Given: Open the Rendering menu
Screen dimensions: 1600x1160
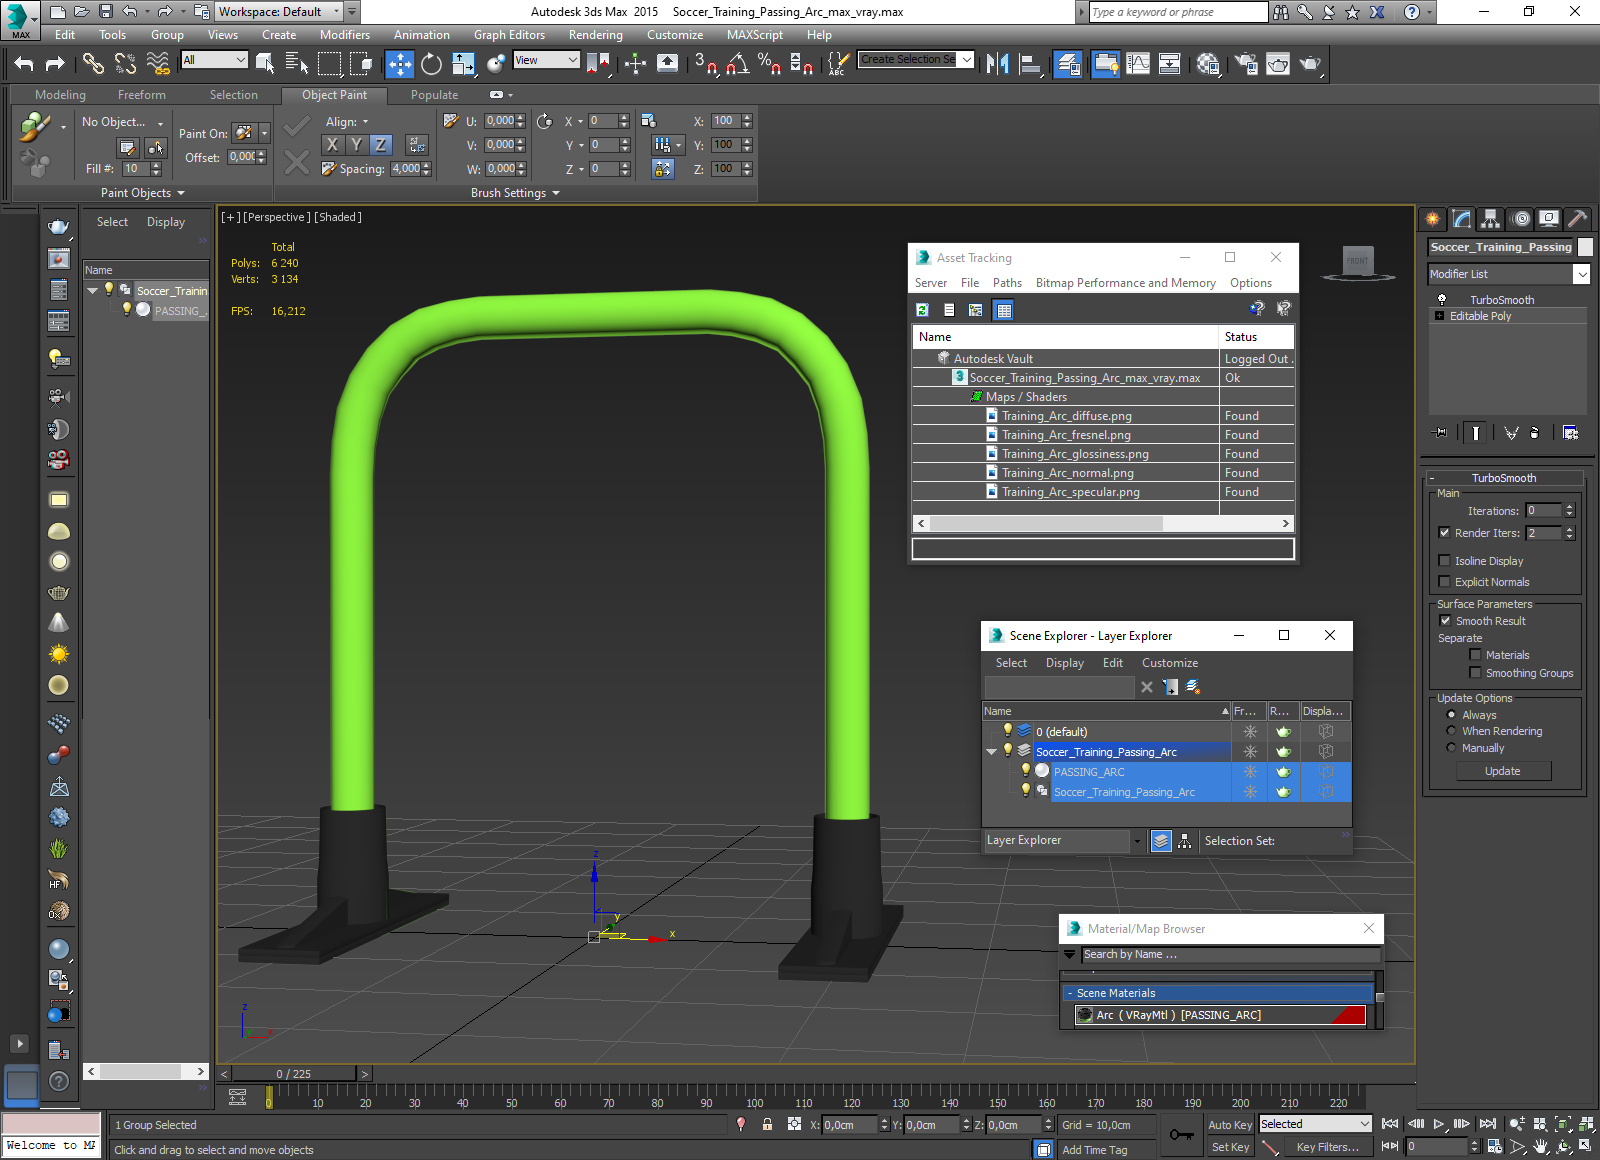Looking at the screenshot, I should pos(596,35).
